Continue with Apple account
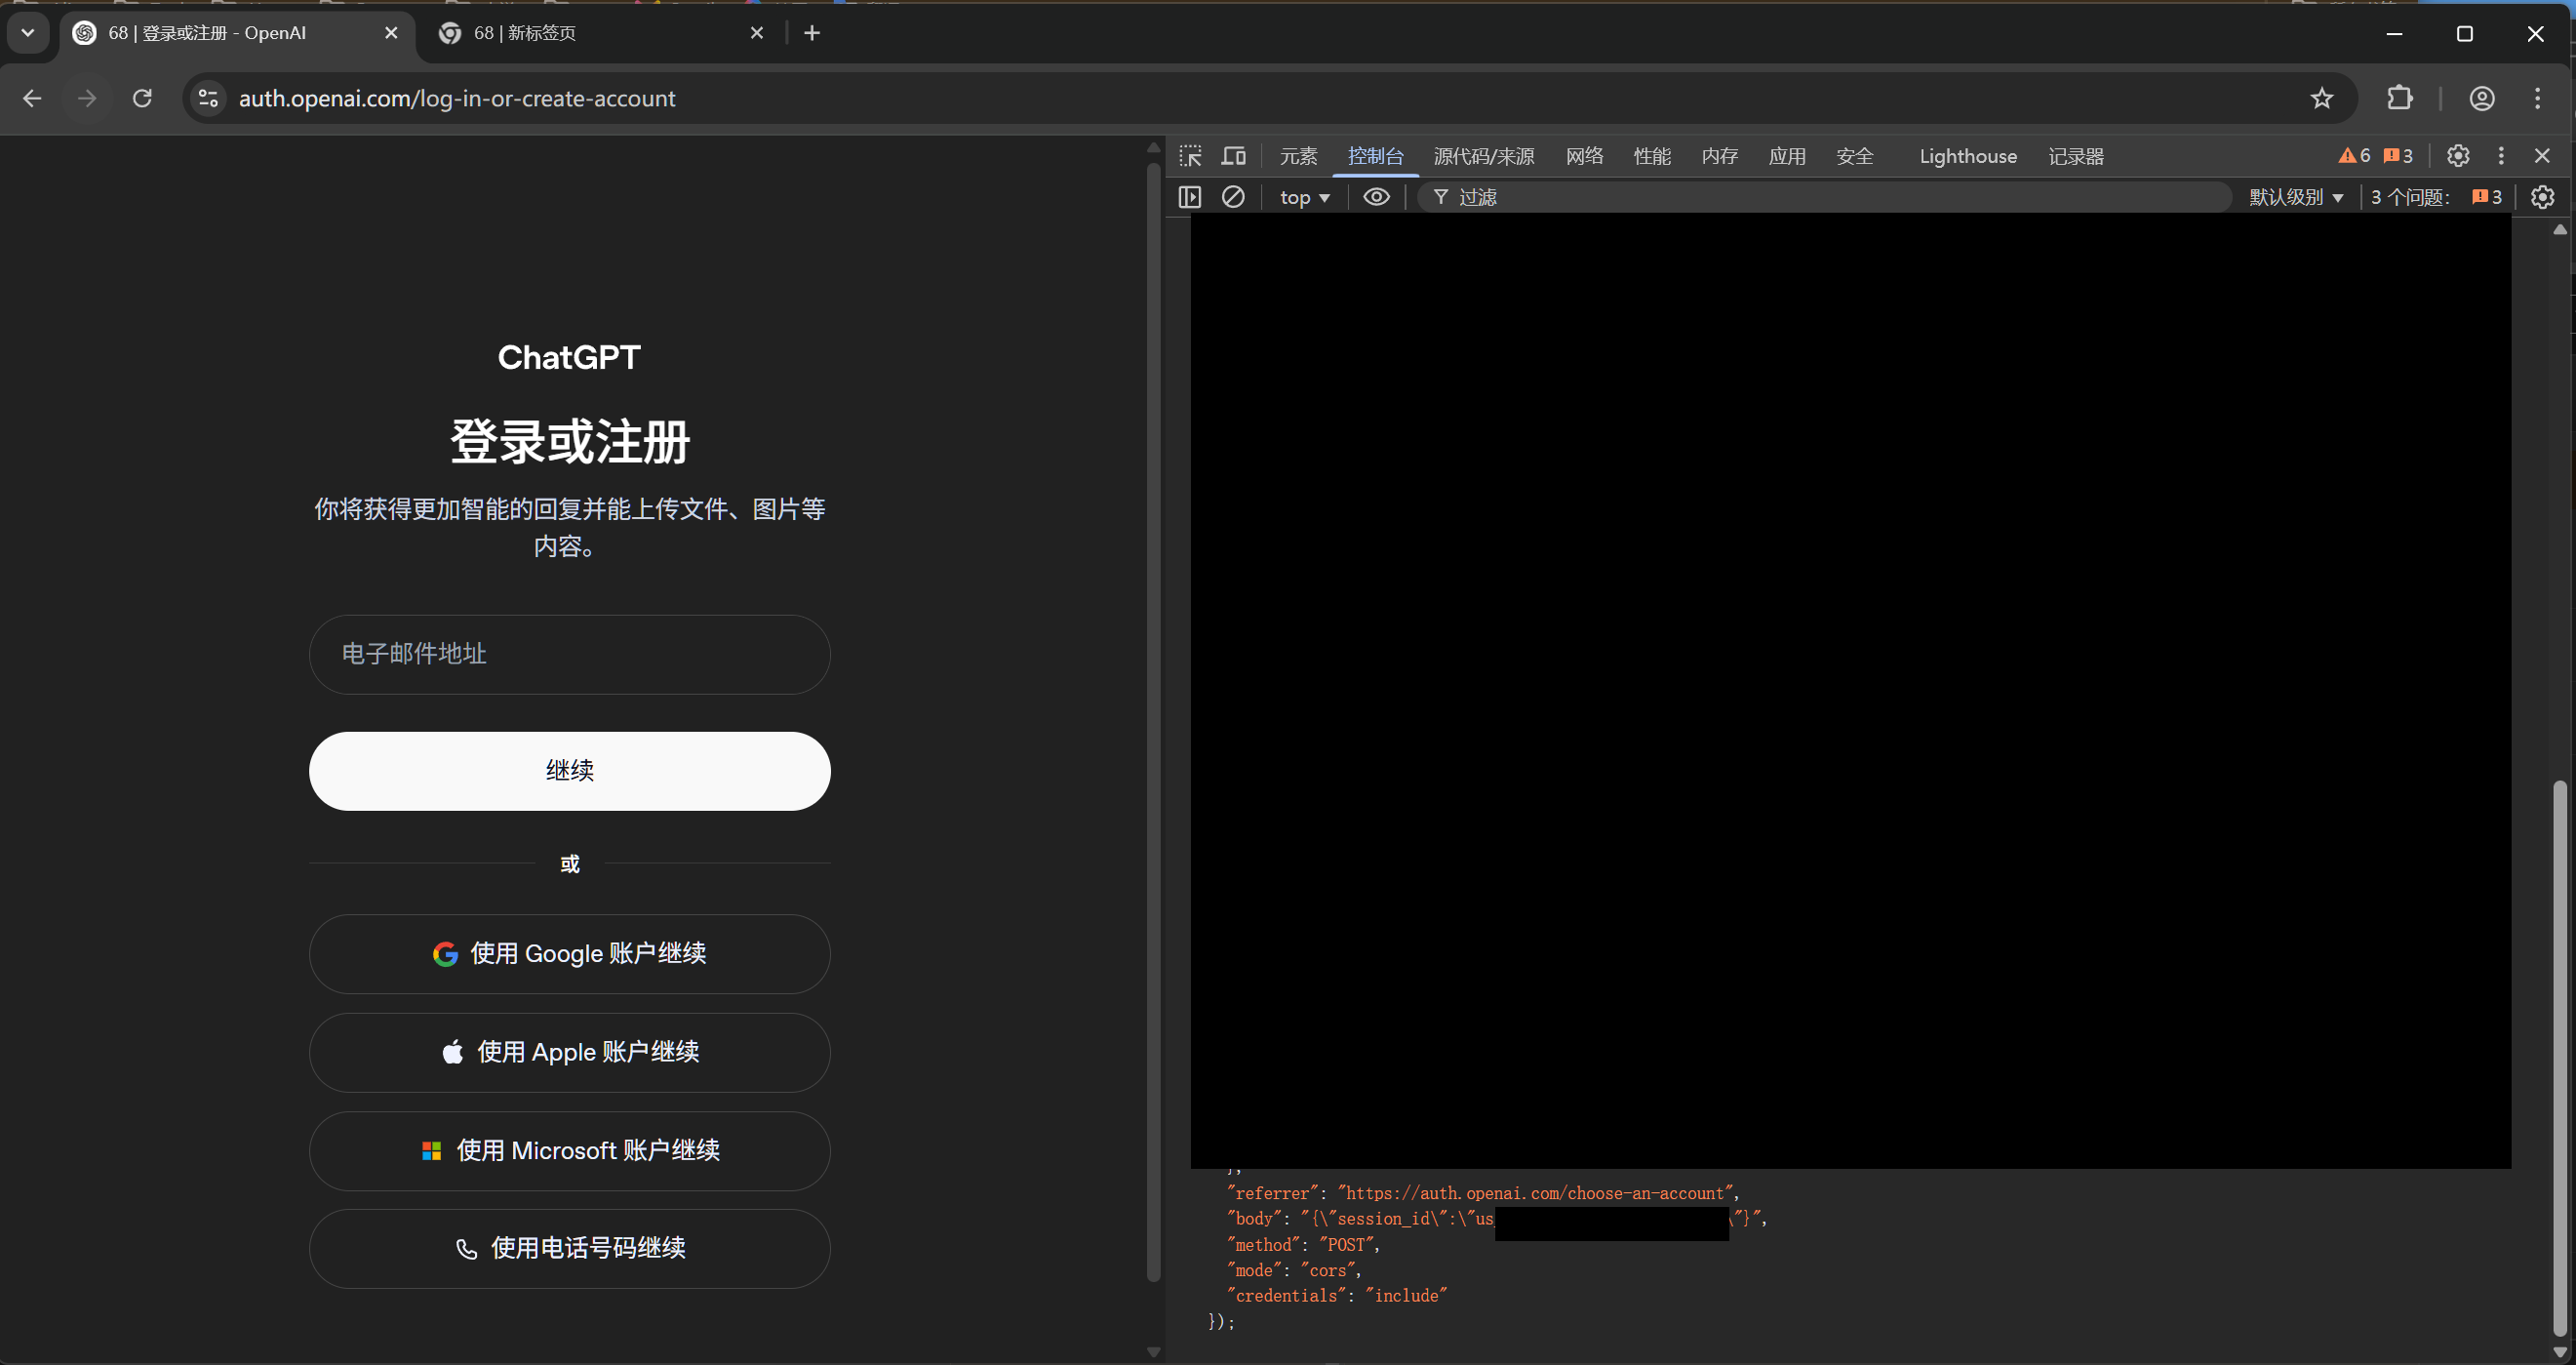 coord(569,1052)
